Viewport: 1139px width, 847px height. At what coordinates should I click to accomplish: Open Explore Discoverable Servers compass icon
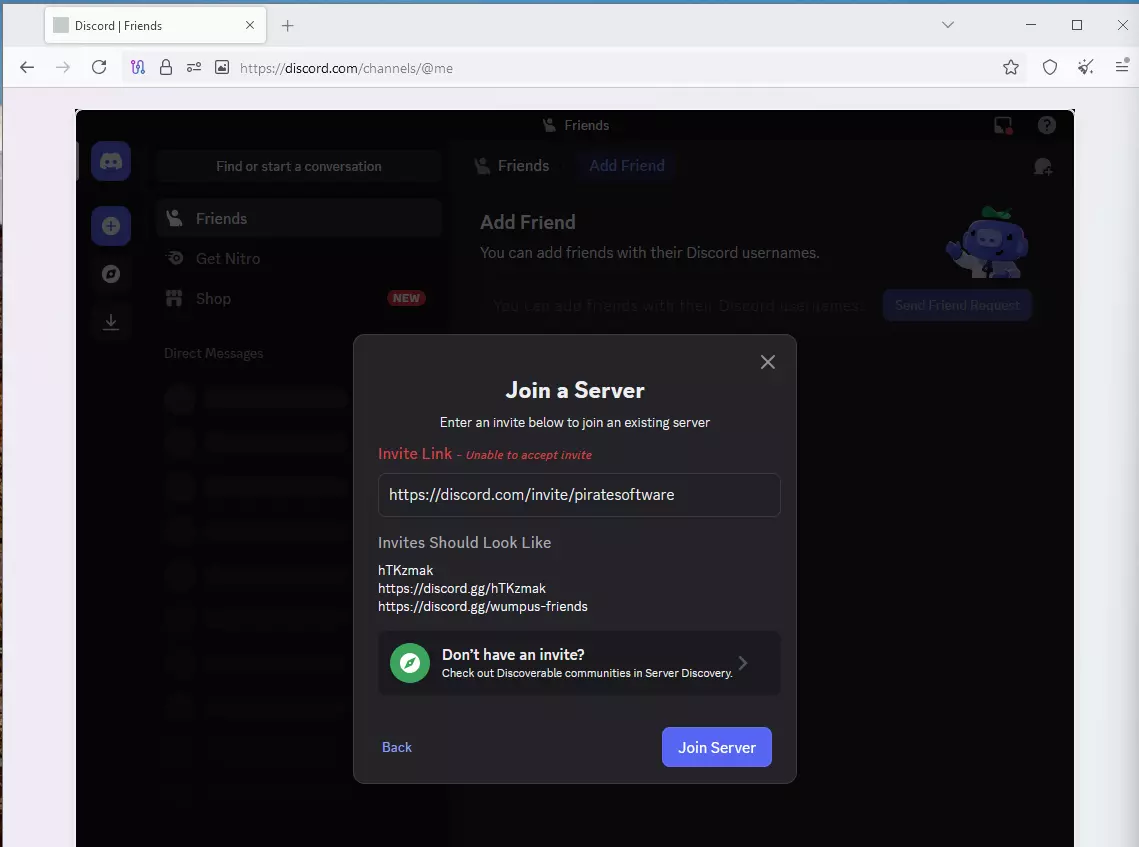110,274
